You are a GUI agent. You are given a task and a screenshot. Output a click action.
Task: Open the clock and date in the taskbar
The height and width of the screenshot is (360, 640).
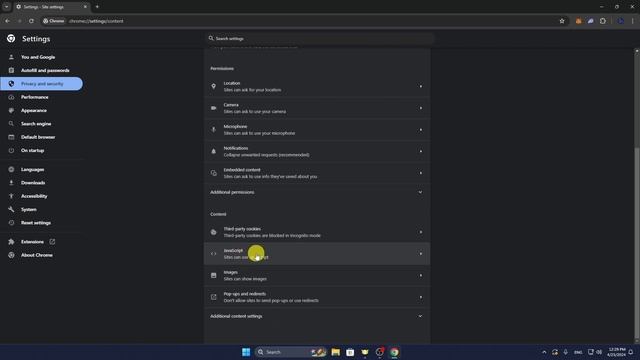coord(617,352)
